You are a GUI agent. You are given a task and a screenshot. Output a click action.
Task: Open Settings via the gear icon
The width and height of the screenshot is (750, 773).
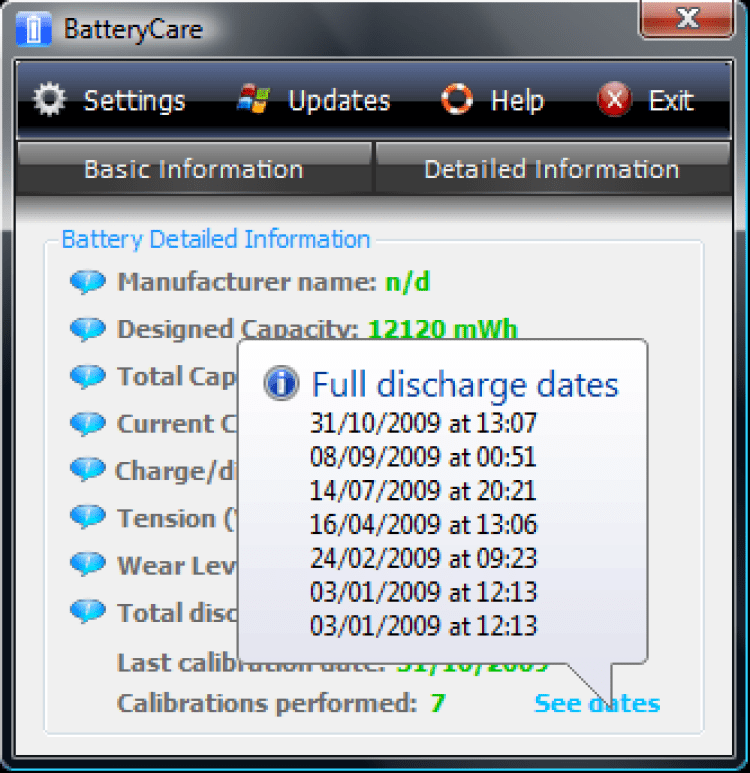click(x=49, y=100)
